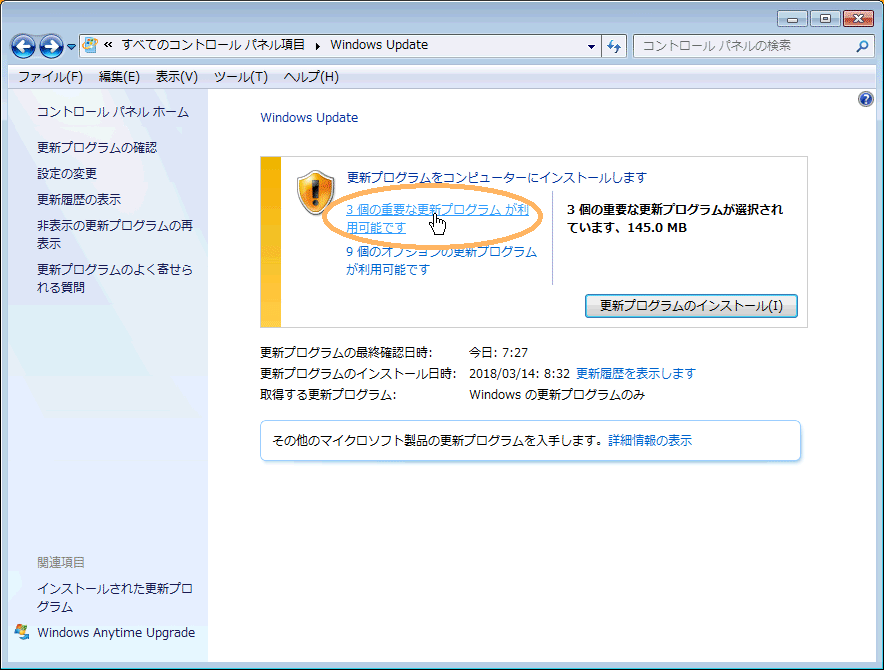Refresh the Windows Update page
This screenshot has width=884, height=670.
[x=614, y=46]
